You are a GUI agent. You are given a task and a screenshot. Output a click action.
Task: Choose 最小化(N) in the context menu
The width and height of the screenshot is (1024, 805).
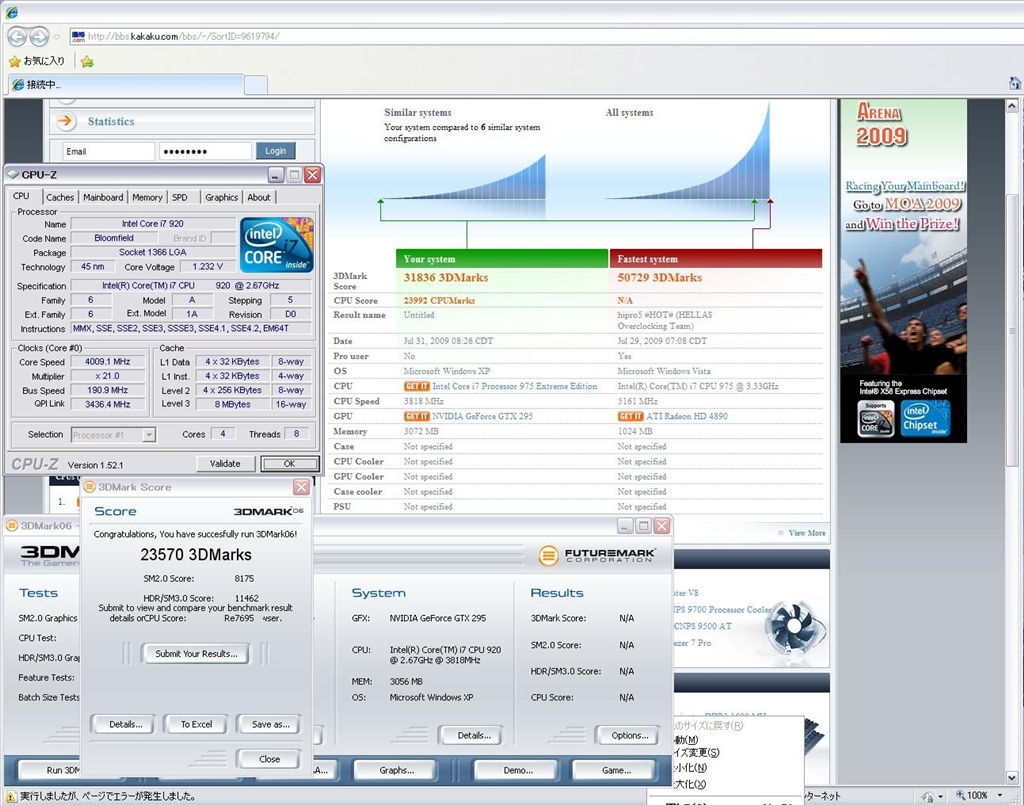pos(690,768)
